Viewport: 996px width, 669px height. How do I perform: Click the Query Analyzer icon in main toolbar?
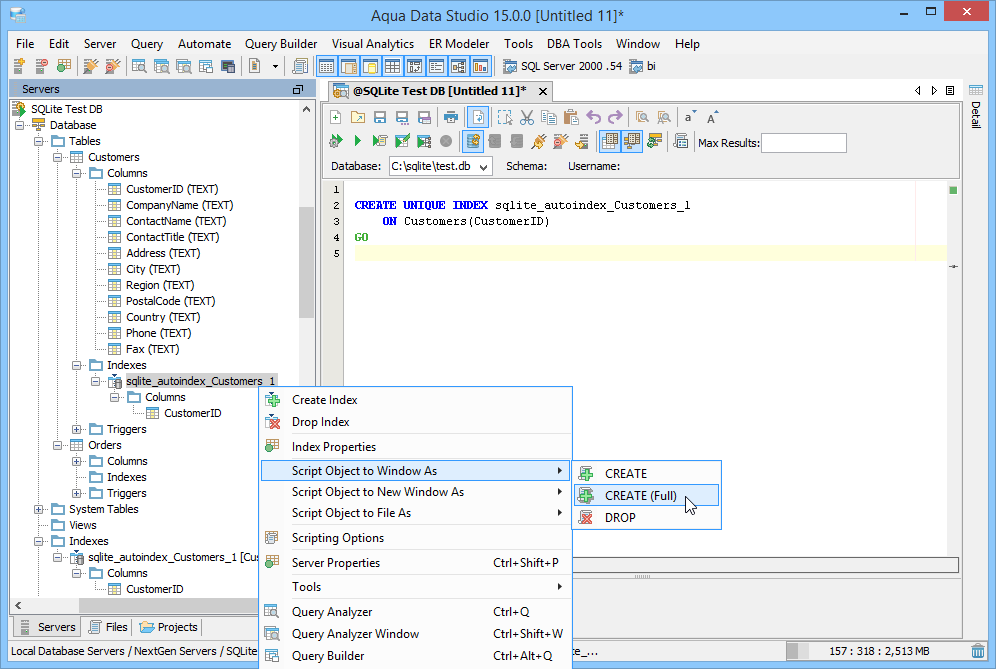click(139, 66)
